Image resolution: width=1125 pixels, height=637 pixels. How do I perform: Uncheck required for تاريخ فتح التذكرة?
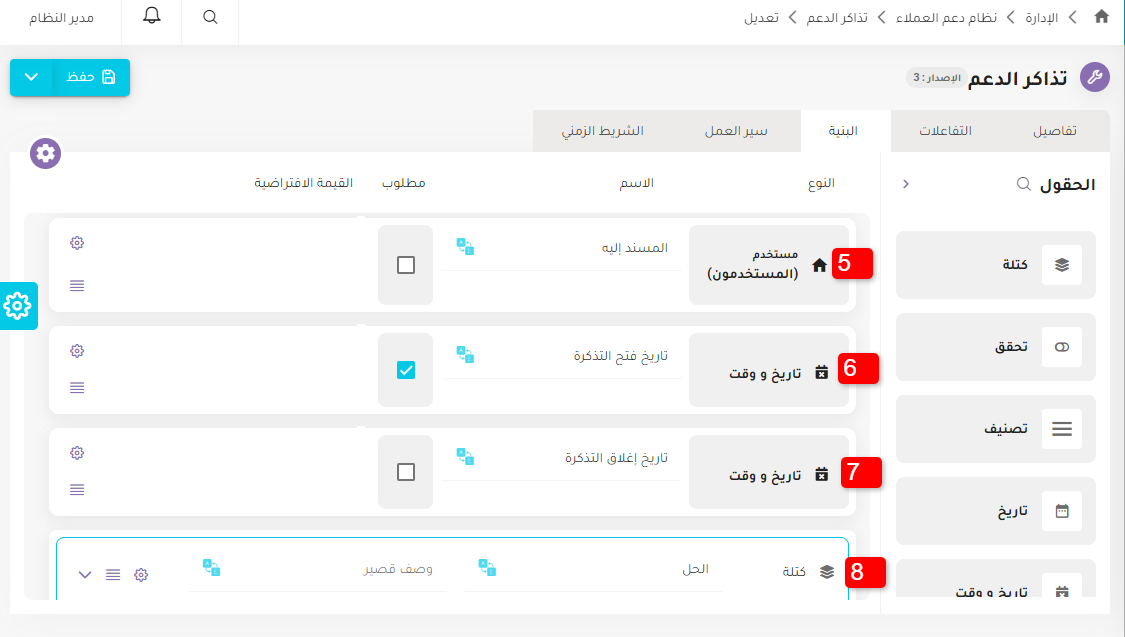point(405,370)
